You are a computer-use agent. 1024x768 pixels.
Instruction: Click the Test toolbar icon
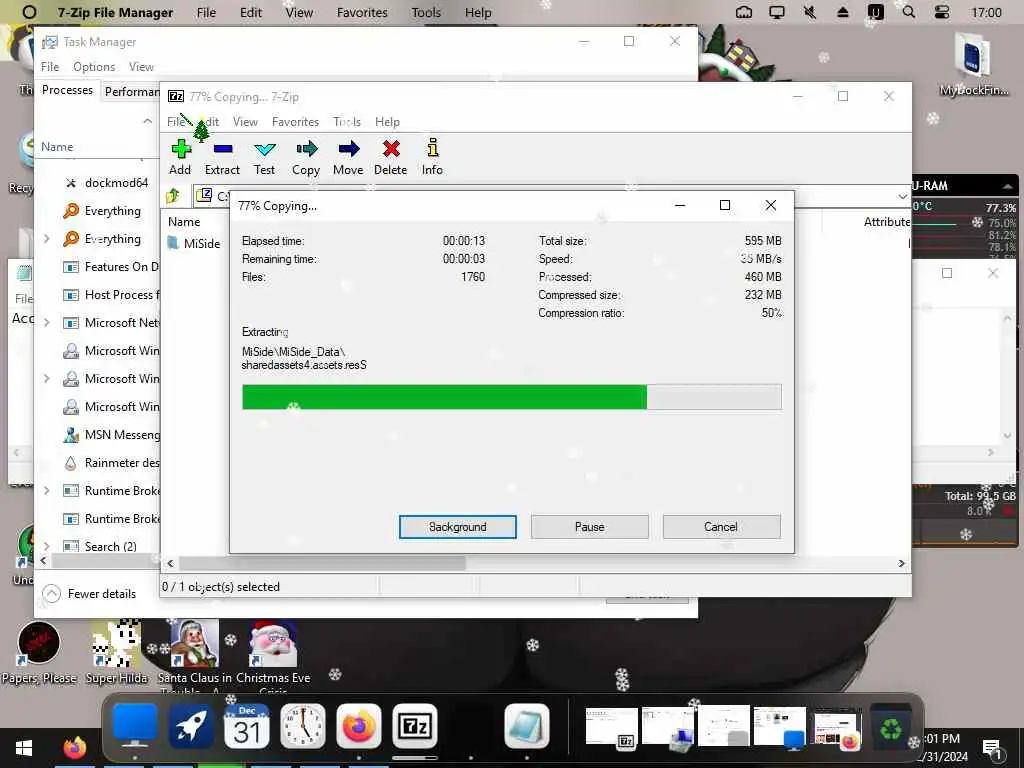264,157
